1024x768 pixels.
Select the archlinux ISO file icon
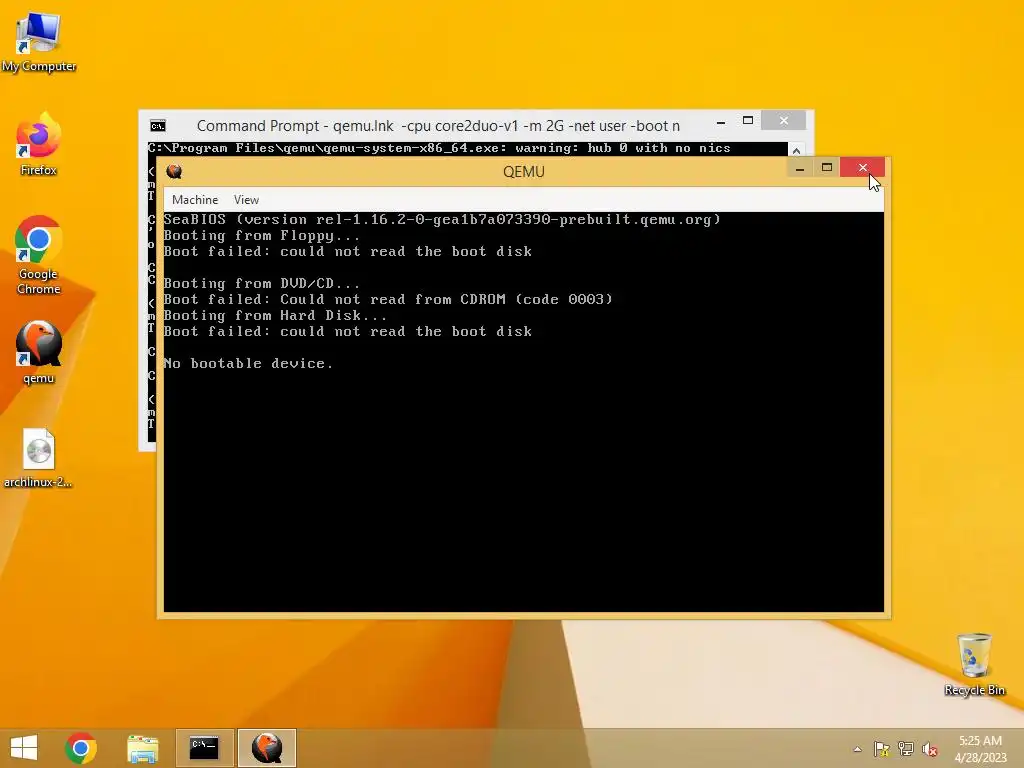(39, 458)
